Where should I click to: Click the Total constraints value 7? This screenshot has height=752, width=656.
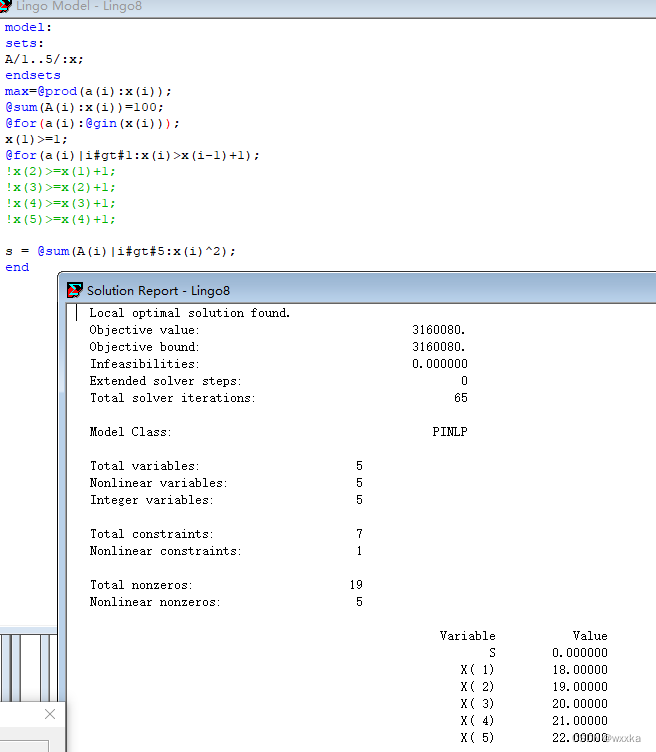(x=360, y=534)
